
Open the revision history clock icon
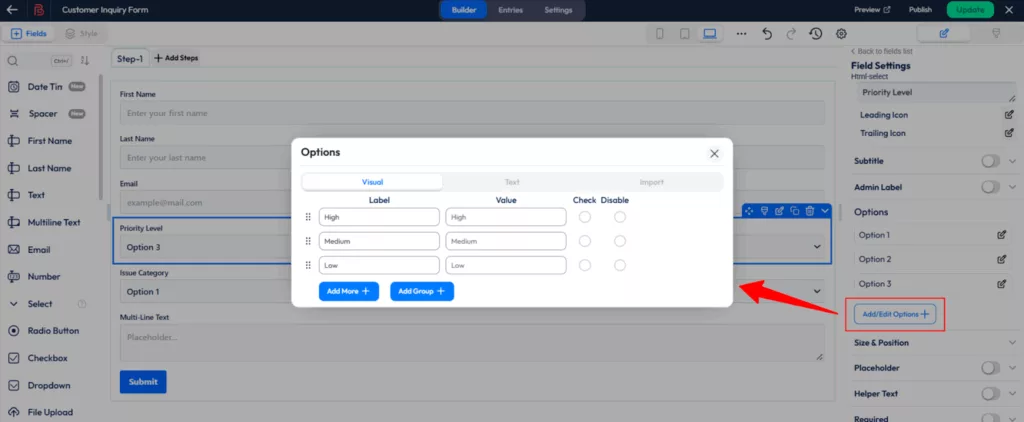(x=816, y=34)
